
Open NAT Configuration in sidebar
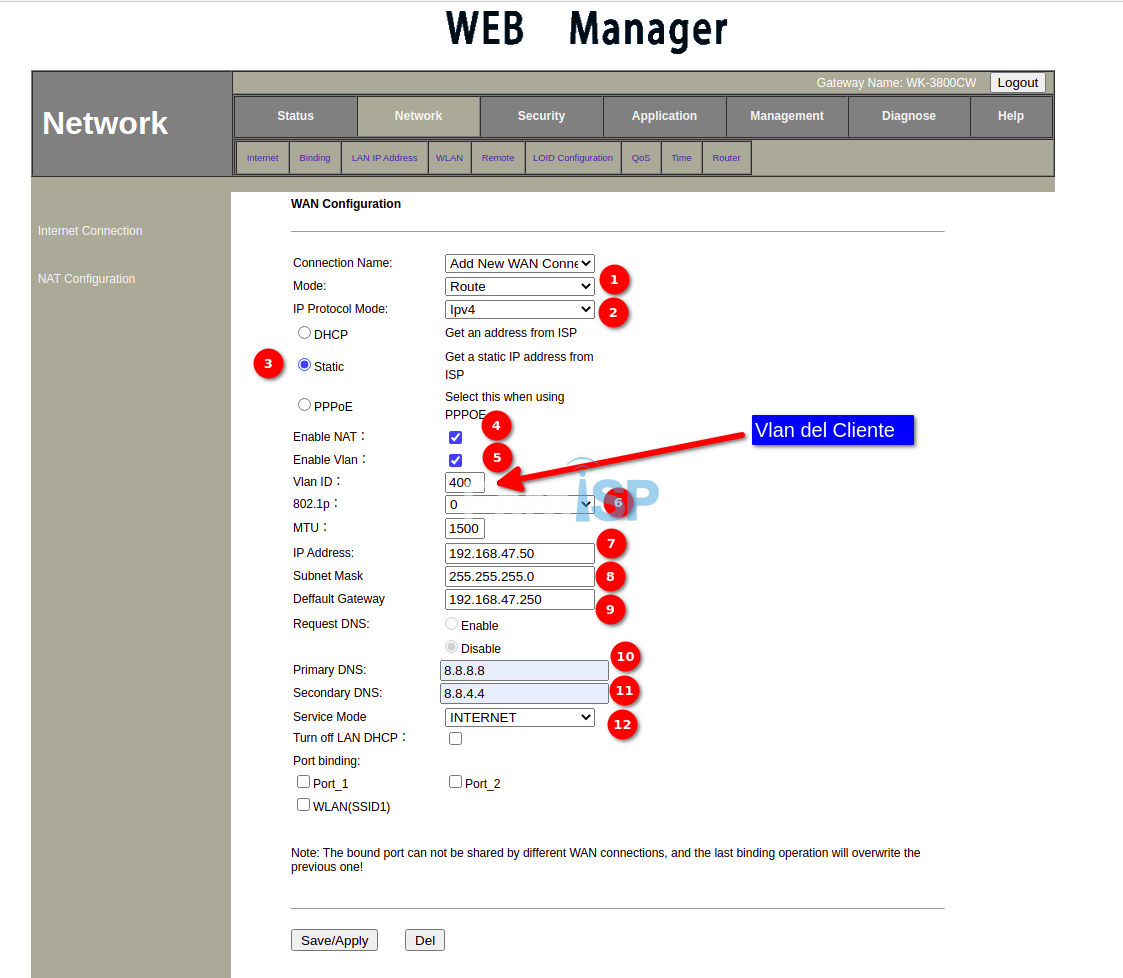(x=86, y=279)
